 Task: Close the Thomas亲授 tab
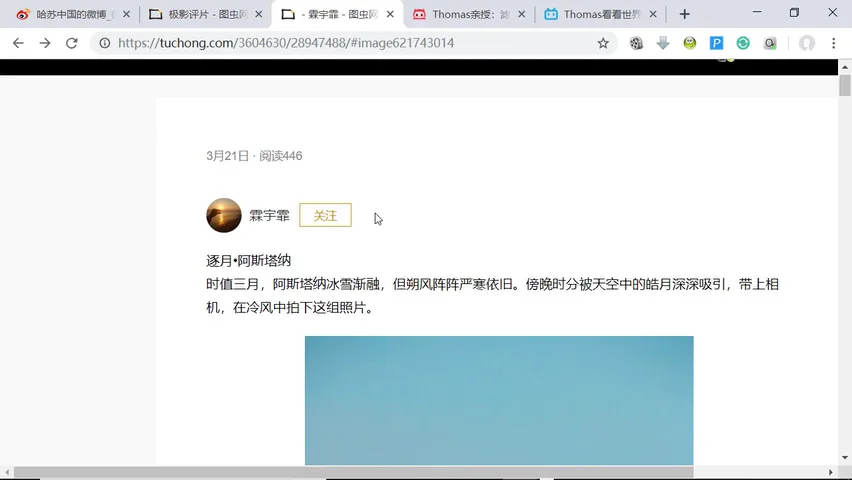pos(522,14)
